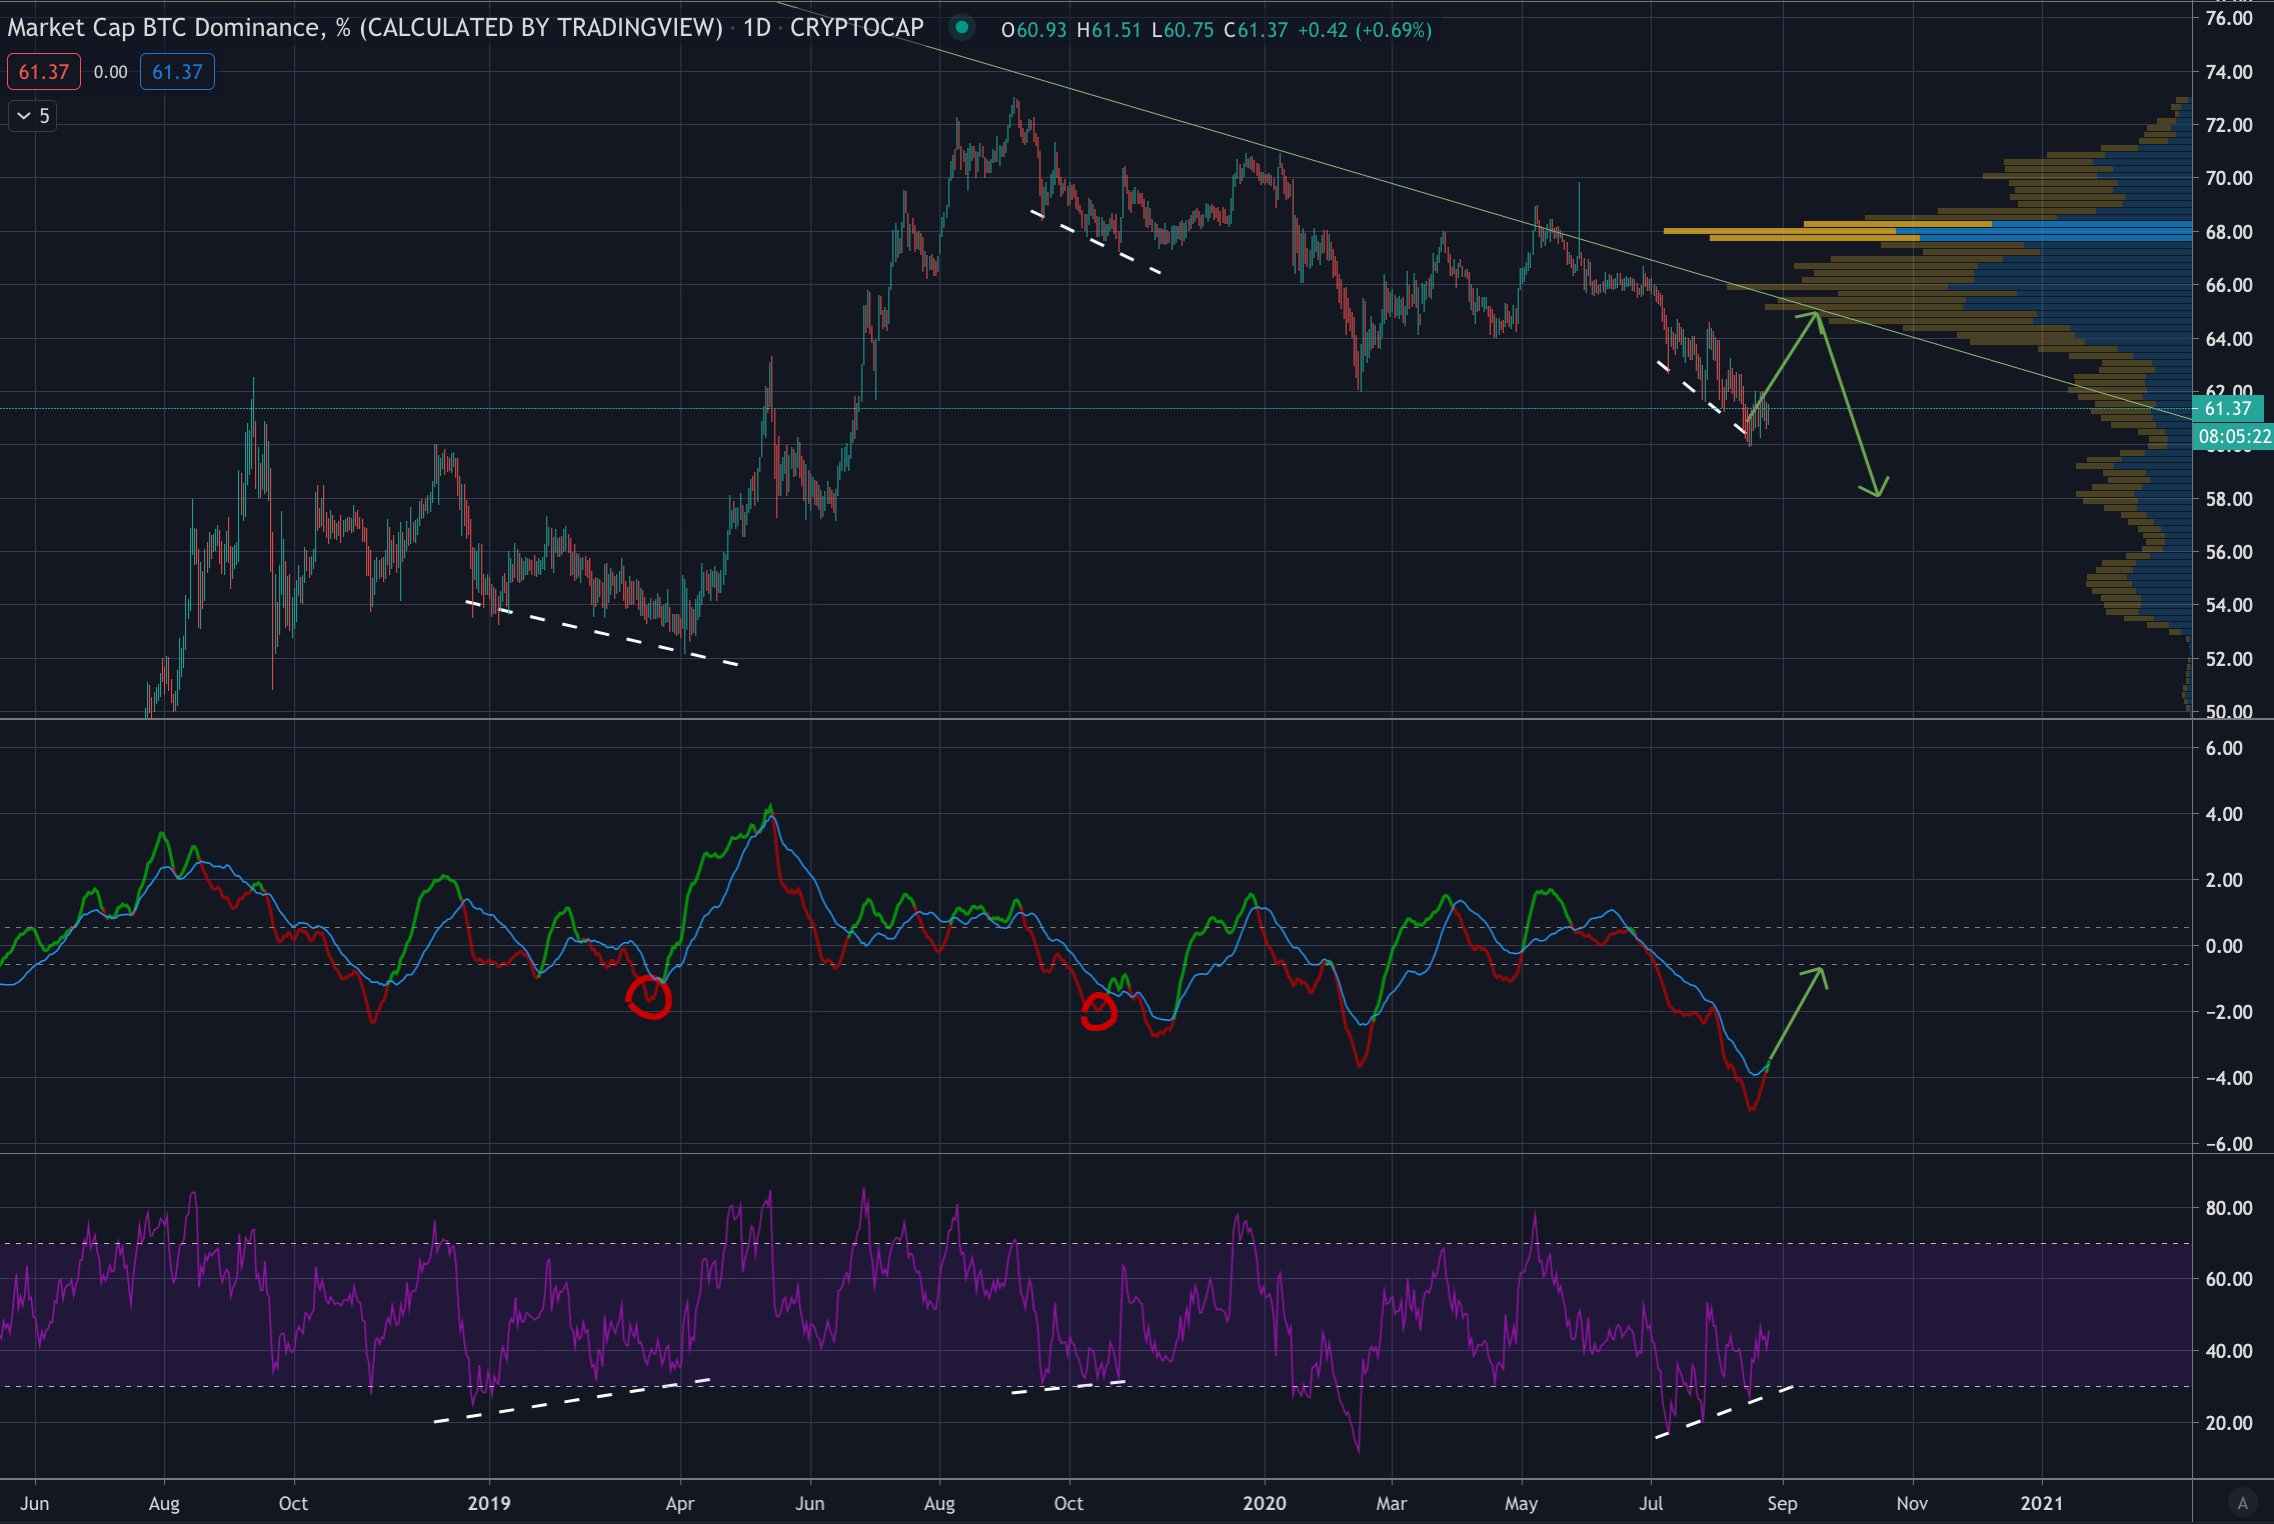This screenshot has width=2274, height=1524.
Task: Click the CRYPTOCAP exchange label
Action: [857, 28]
